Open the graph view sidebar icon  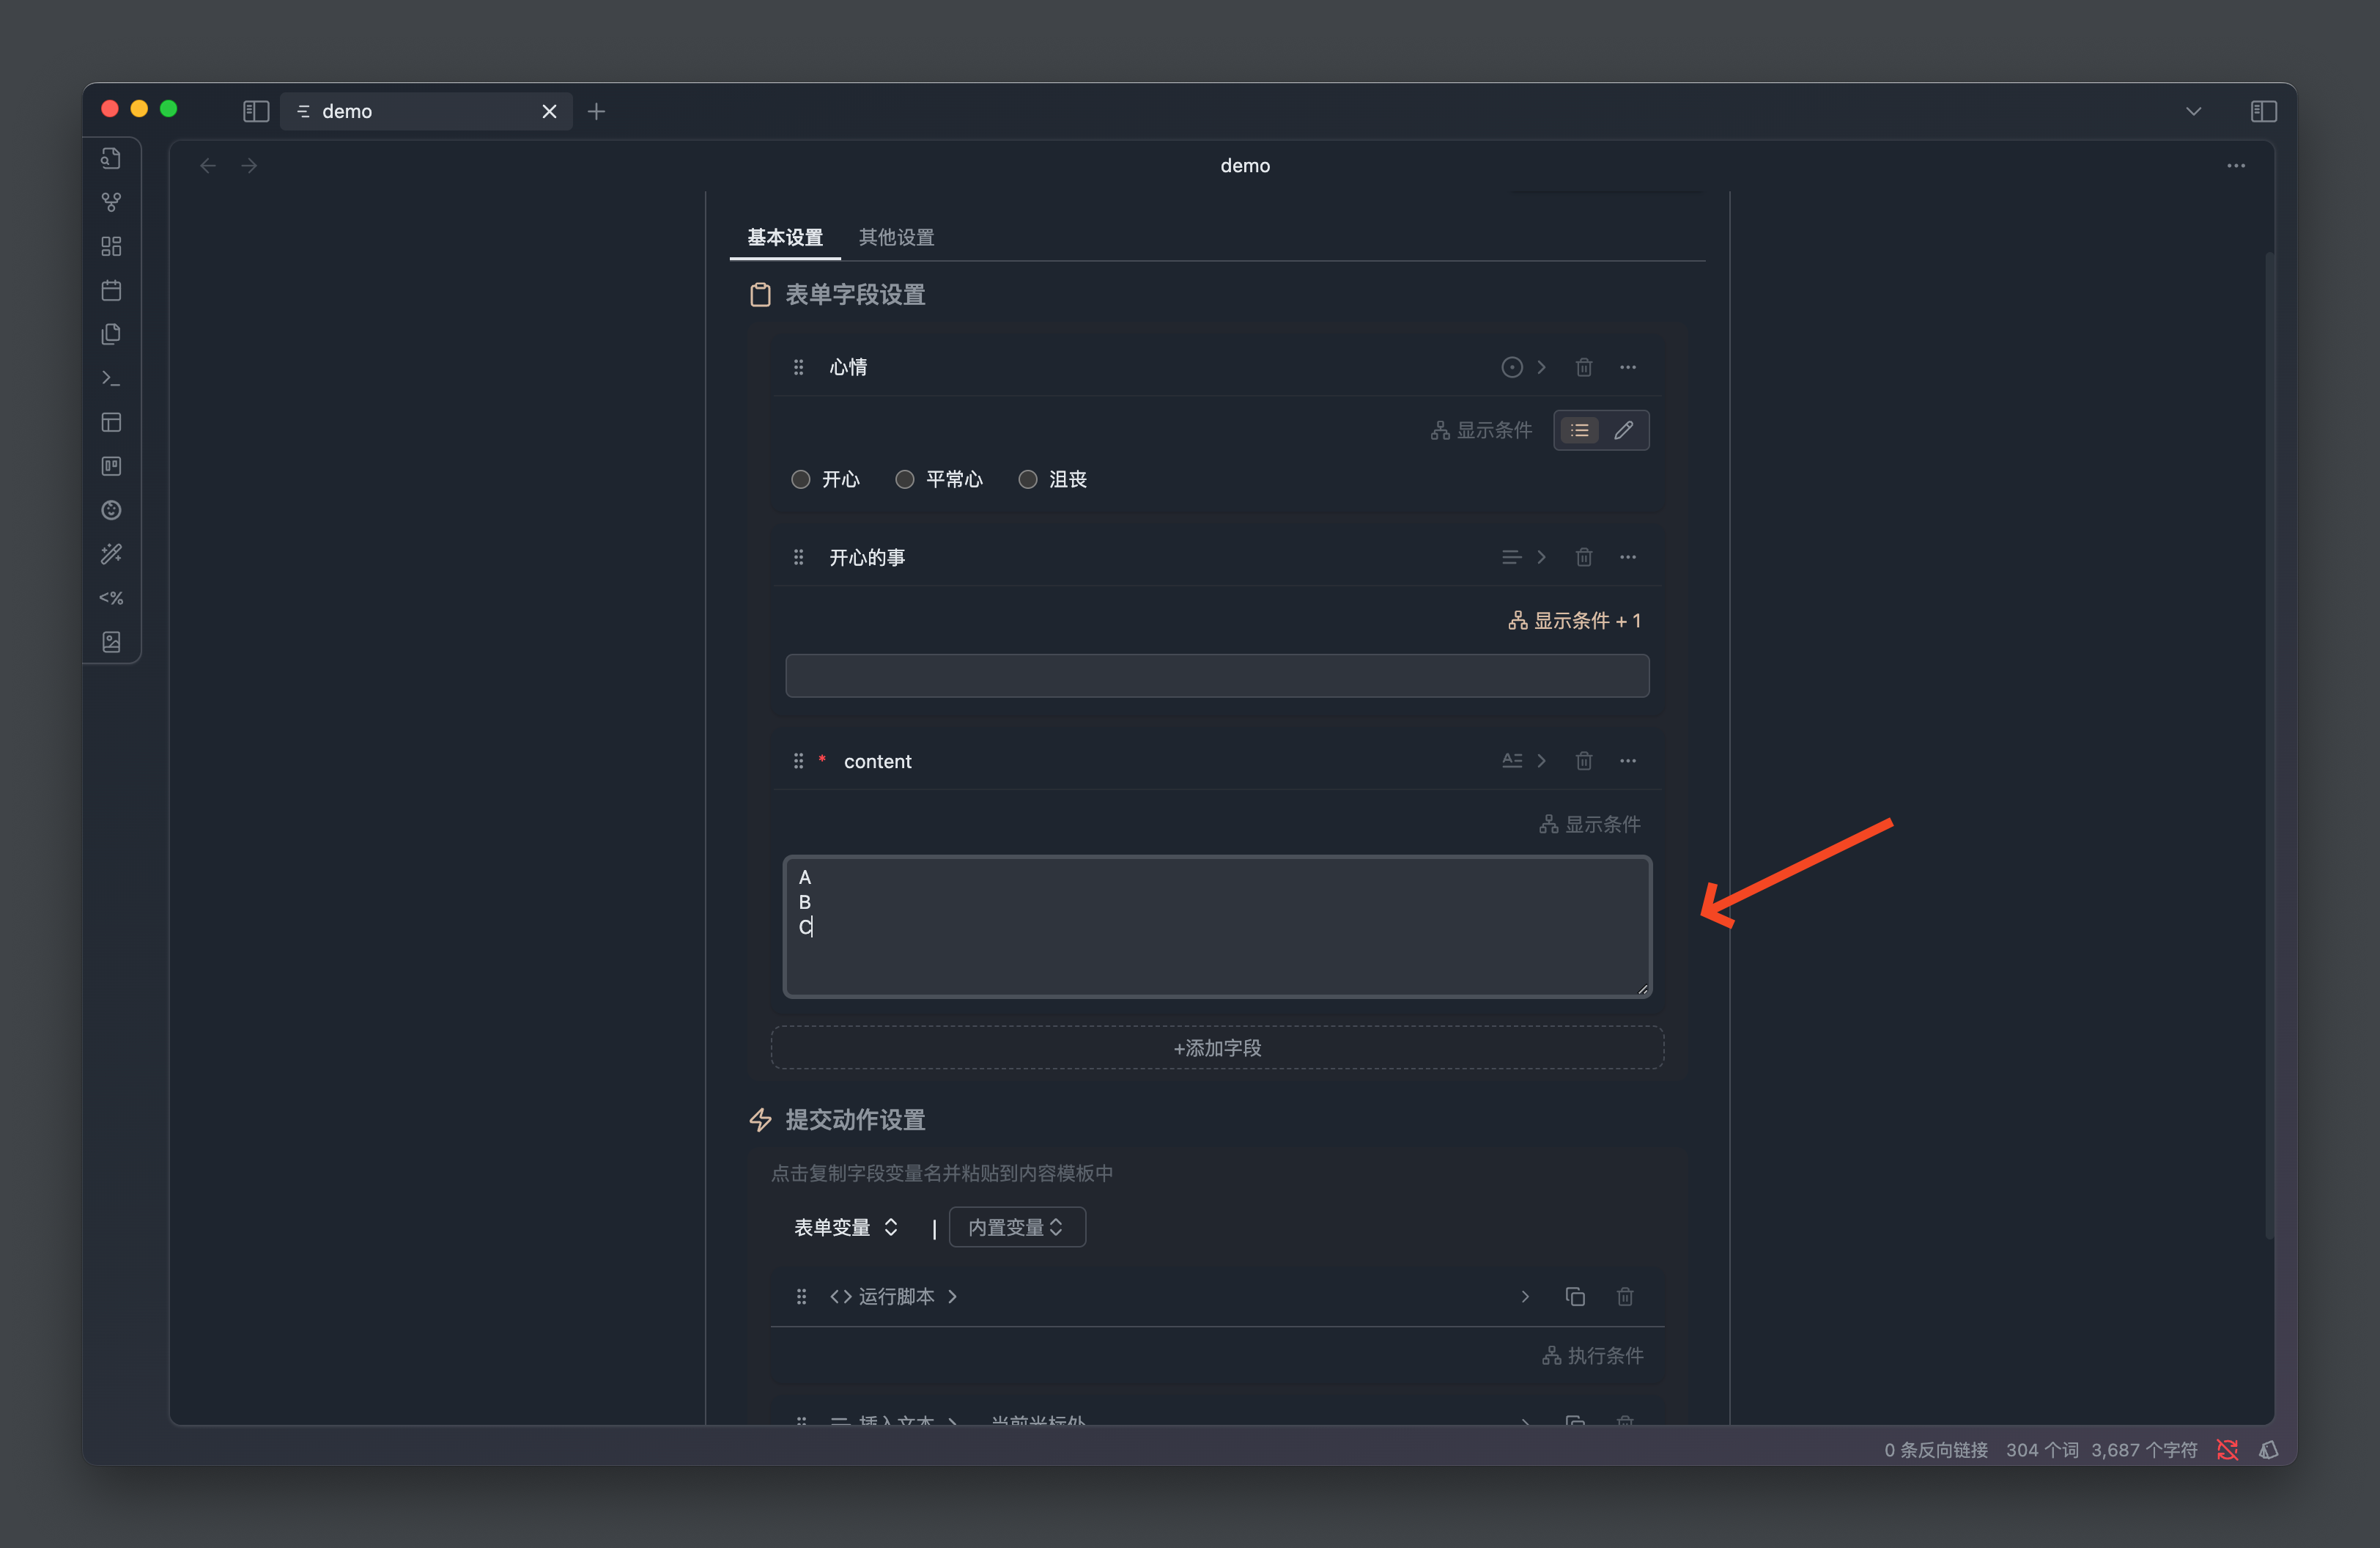111,202
